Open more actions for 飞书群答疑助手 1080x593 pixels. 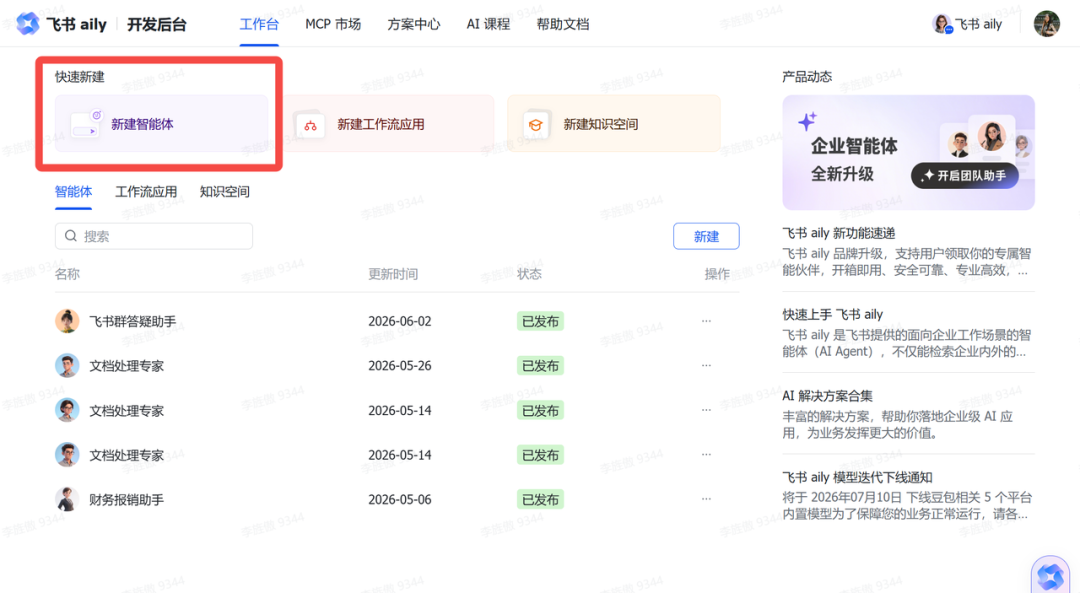click(706, 321)
